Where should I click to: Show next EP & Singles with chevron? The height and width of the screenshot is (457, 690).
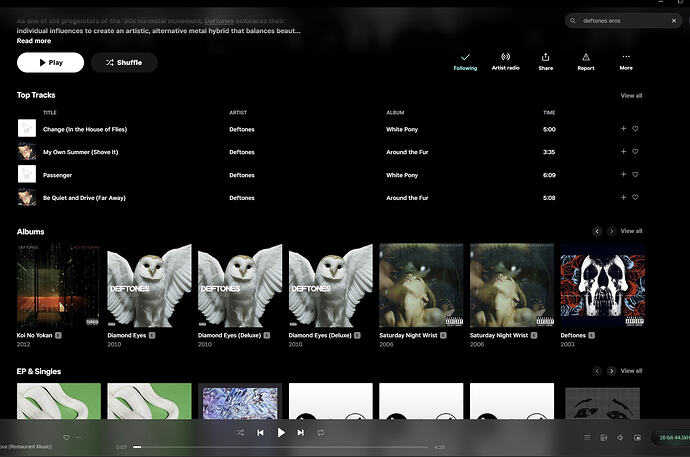(611, 371)
